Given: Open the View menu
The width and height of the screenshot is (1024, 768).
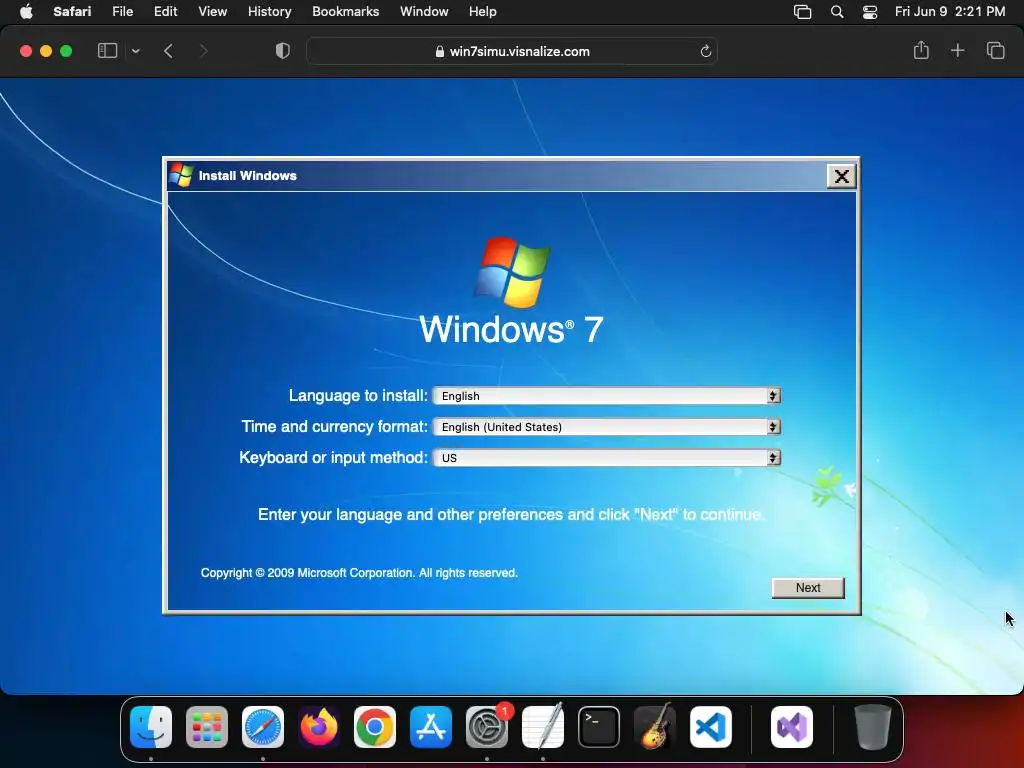Looking at the screenshot, I should (212, 11).
